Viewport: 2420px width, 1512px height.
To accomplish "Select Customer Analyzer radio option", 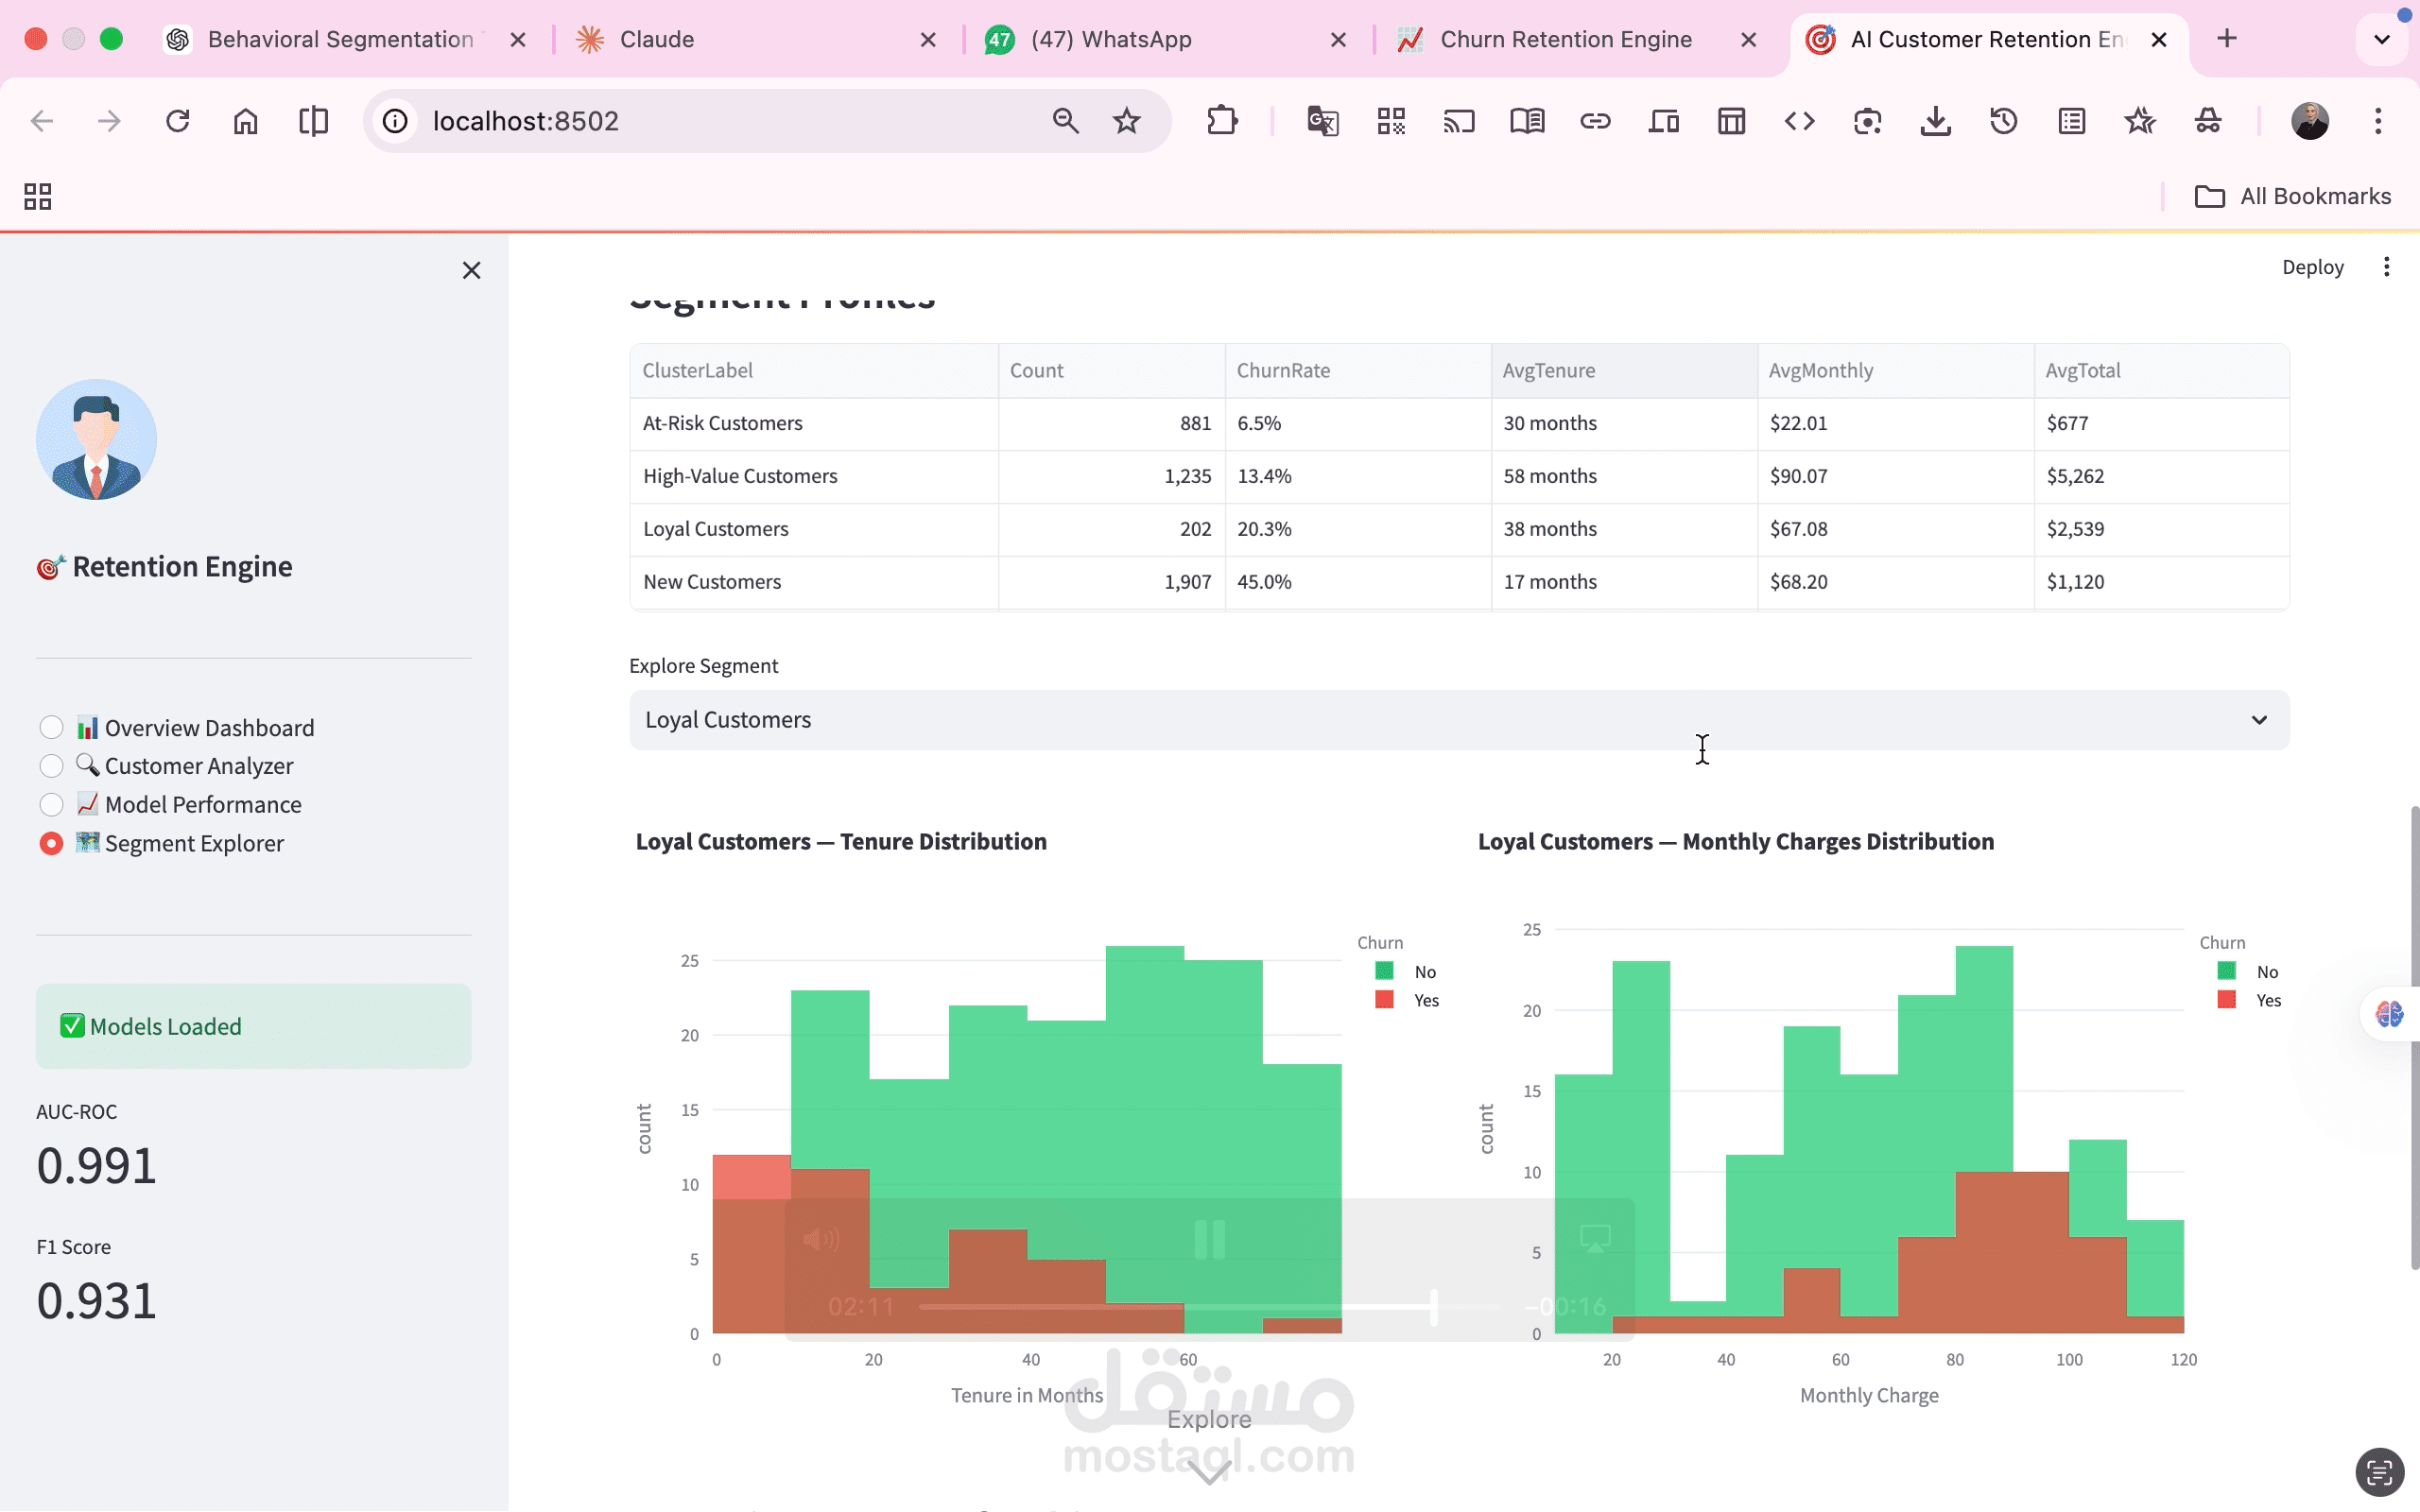I will (x=51, y=766).
